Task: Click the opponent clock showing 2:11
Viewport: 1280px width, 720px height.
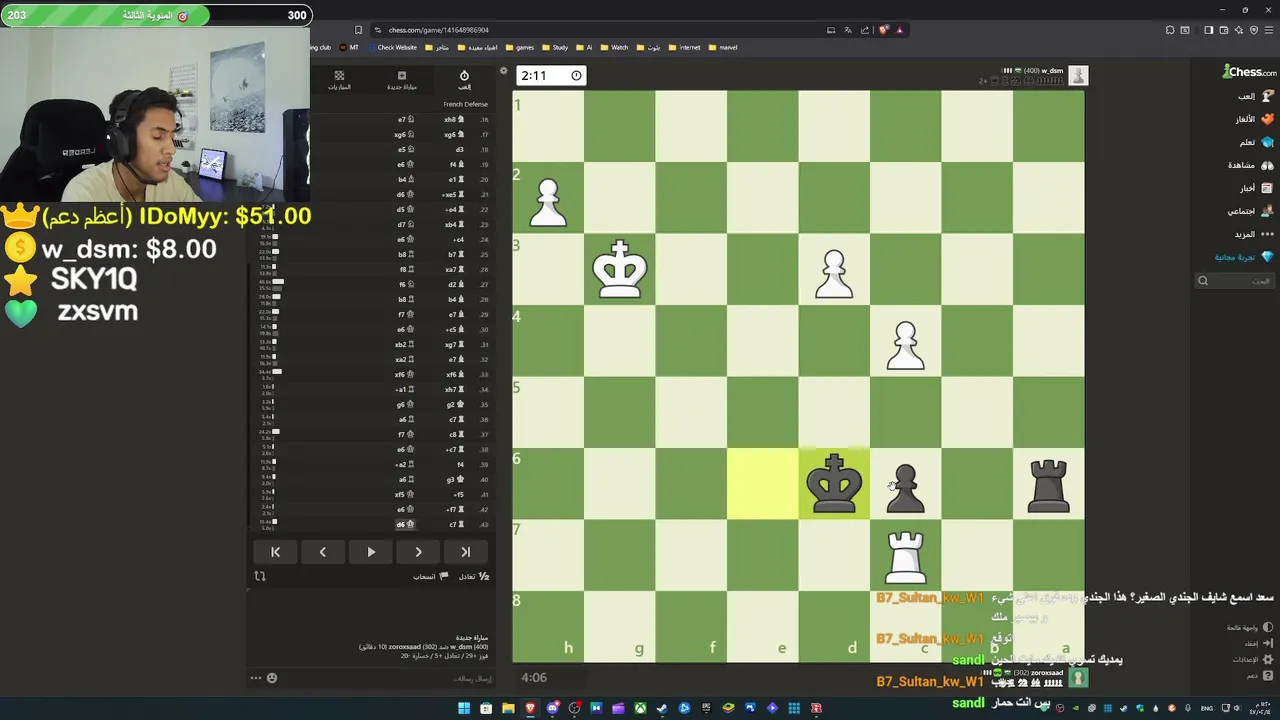Action: click(550, 75)
